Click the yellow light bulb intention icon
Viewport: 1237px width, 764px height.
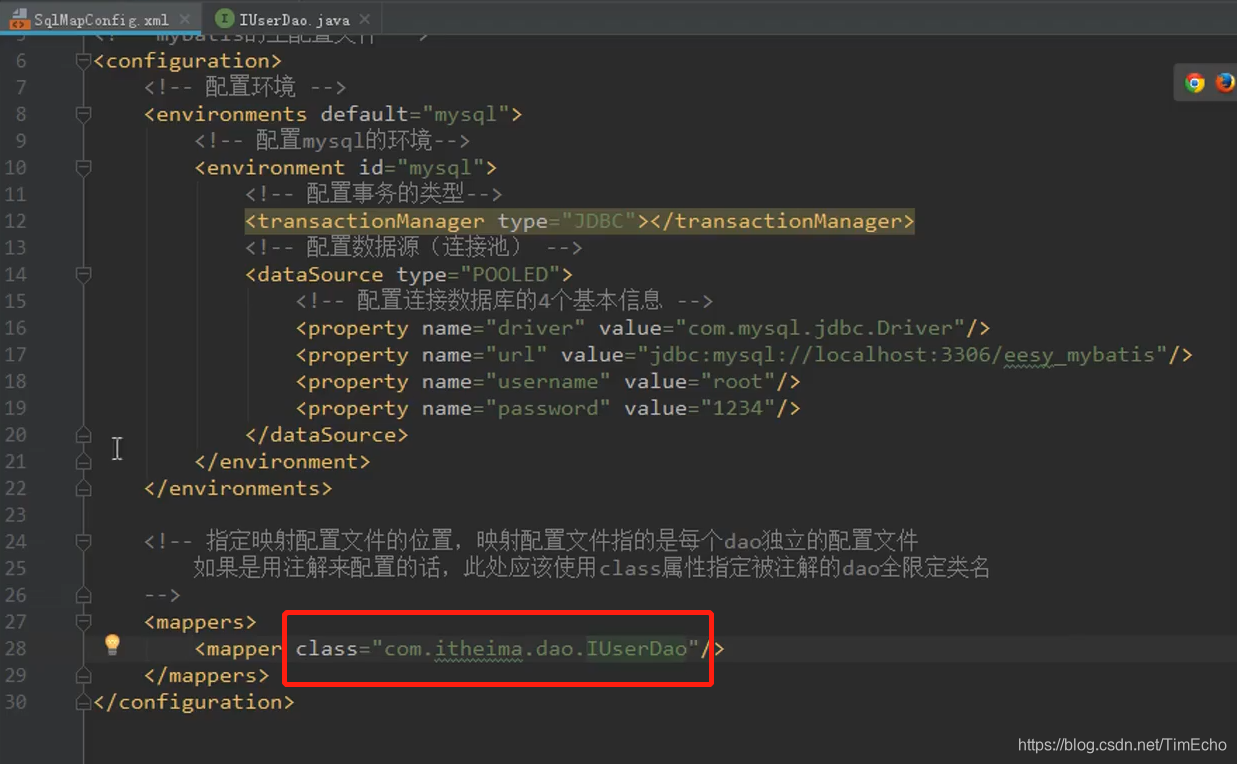tap(112, 645)
